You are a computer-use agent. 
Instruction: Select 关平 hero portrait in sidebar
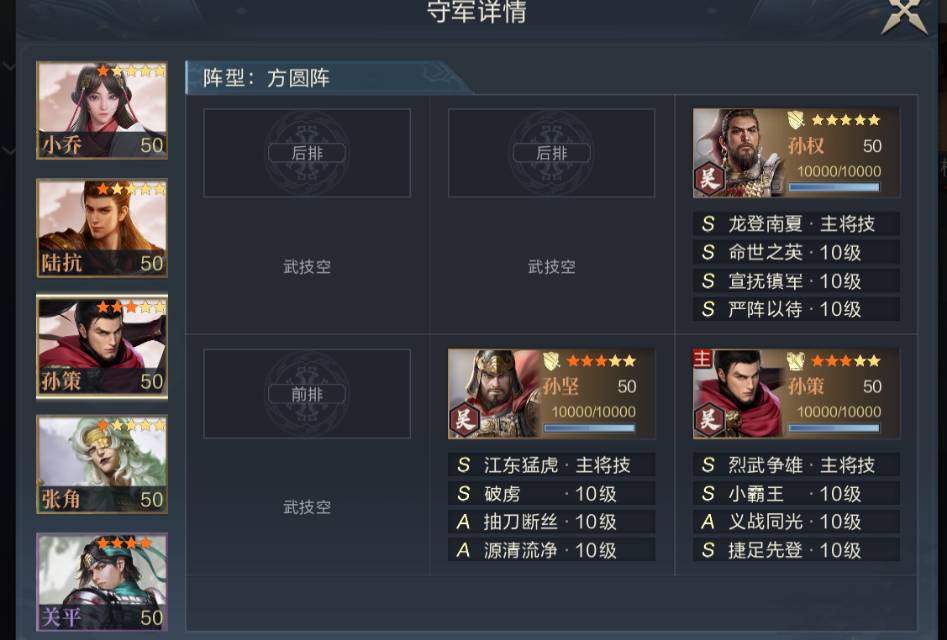[102, 582]
